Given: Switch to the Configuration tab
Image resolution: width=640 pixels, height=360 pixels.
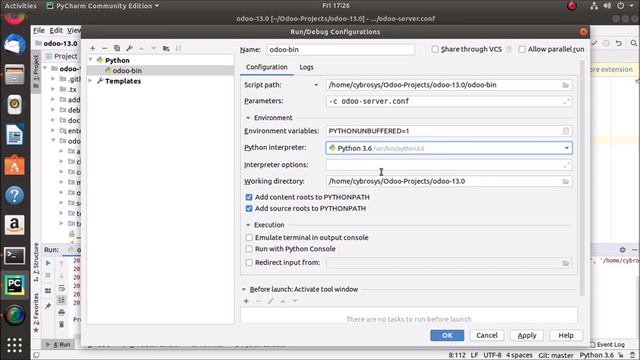Looking at the screenshot, I should 267,67.
